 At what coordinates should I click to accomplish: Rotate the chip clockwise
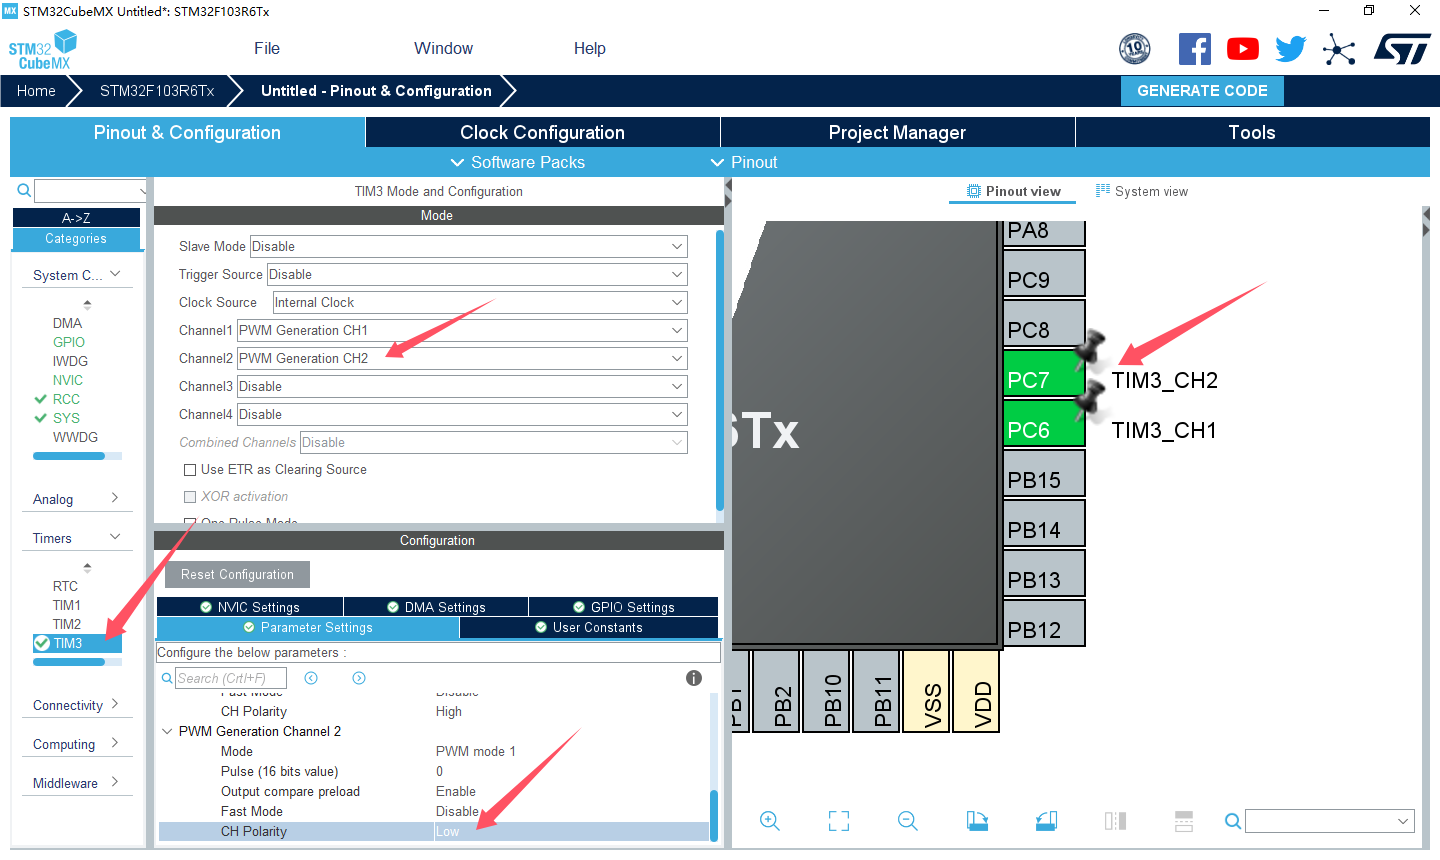tap(977, 821)
